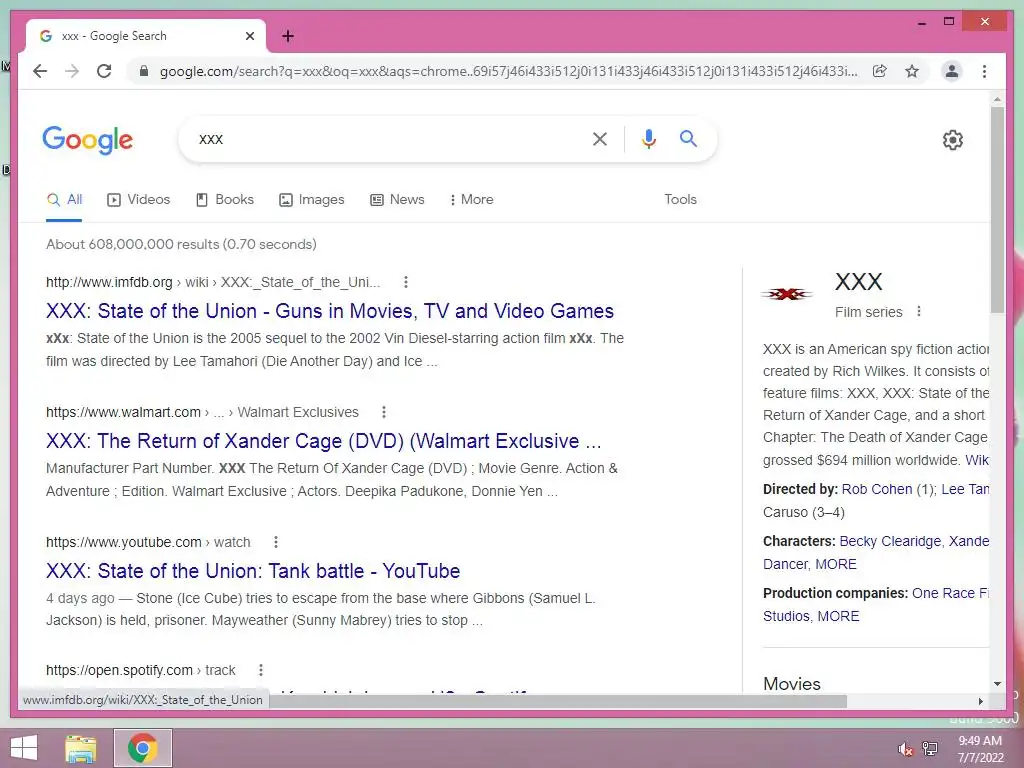Open Google quick settings gear
1024x768 pixels.
point(952,140)
